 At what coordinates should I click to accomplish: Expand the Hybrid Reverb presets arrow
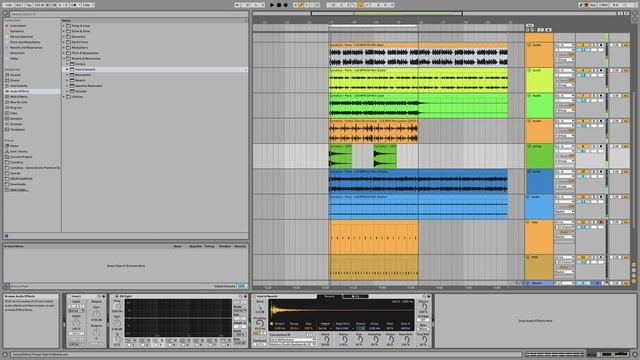(67, 69)
